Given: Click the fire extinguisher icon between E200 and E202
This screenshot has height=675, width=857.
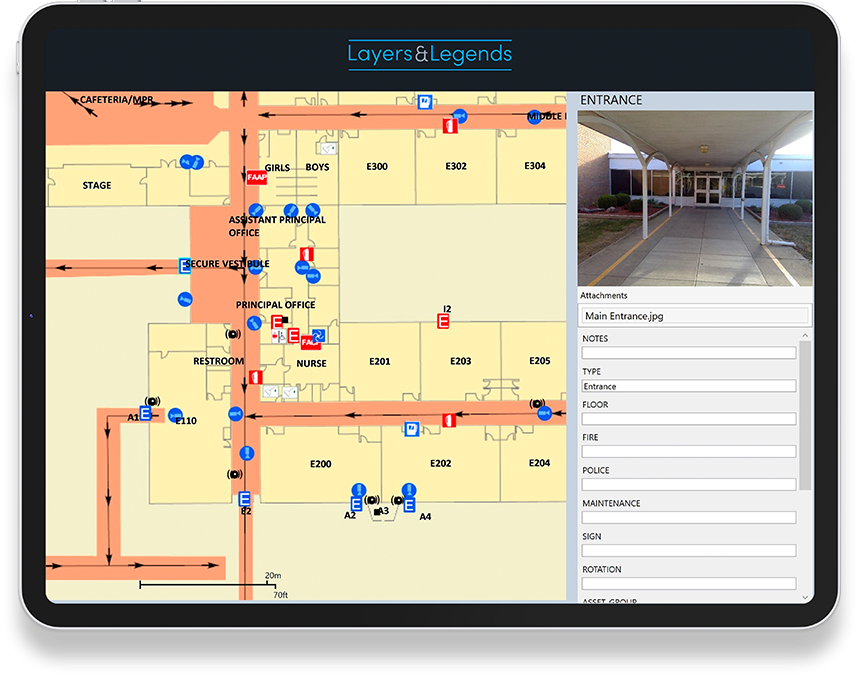Looking at the screenshot, I should click(450, 421).
